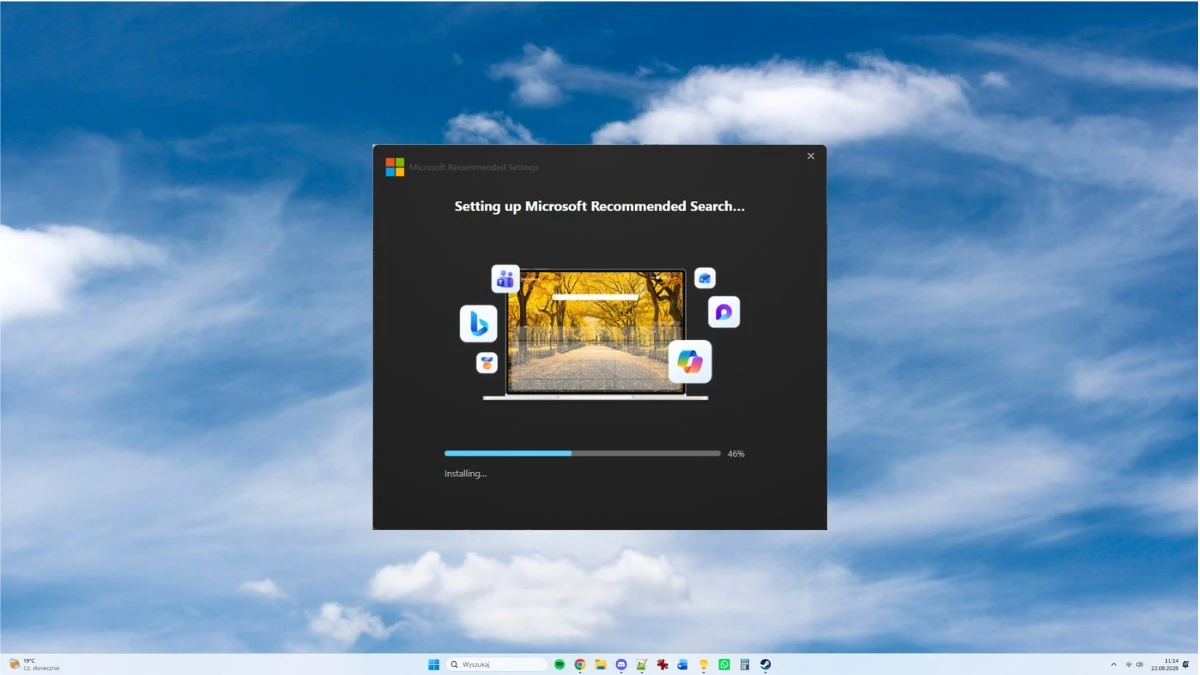Click the Wyszukaj taskbar search box
This screenshot has width=1200, height=675.
click(x=497, y=664)
